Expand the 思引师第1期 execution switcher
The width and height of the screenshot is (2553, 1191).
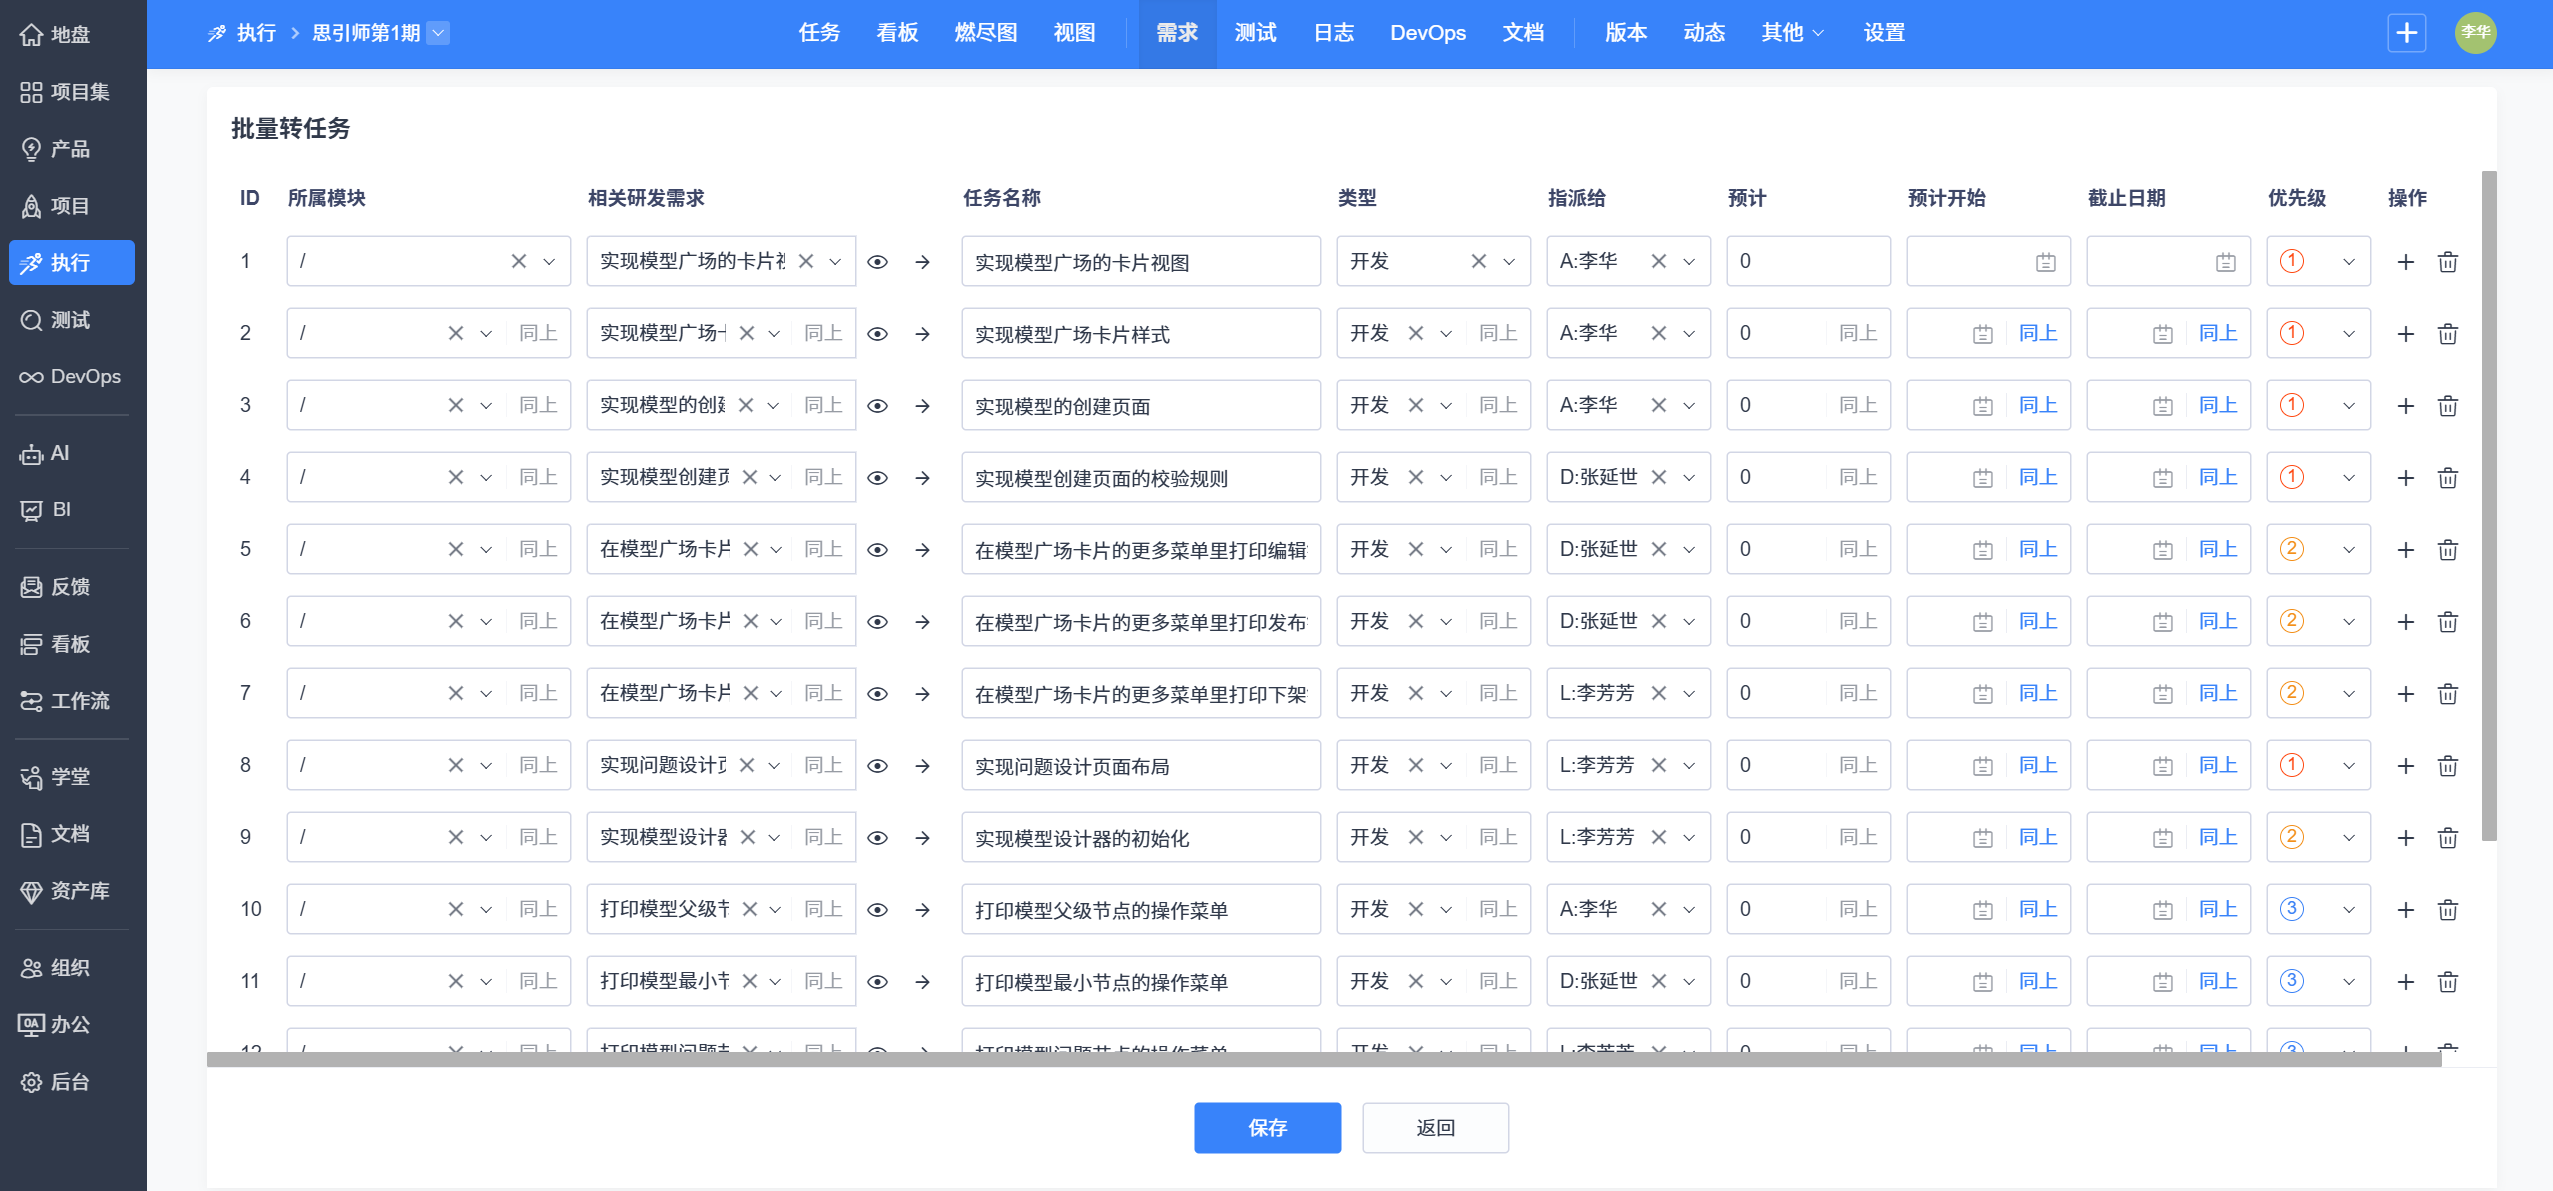point(438,33)
